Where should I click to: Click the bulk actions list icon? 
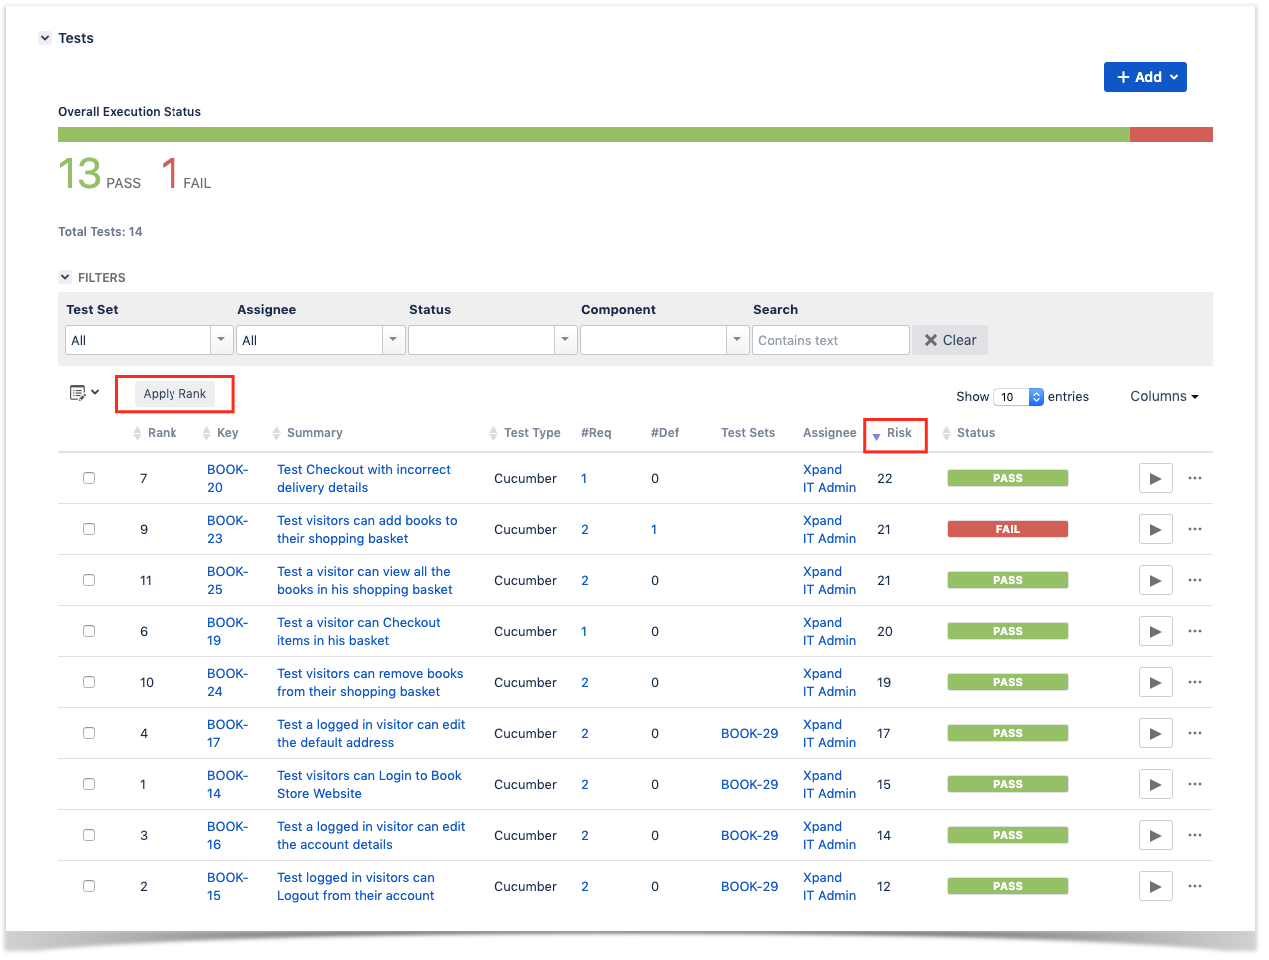point(84,393)
